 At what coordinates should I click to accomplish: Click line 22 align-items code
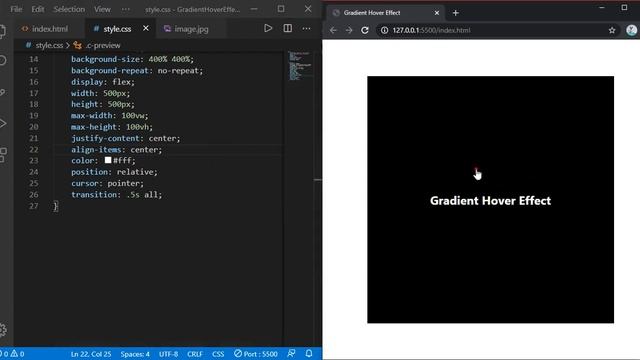[116, 149]
